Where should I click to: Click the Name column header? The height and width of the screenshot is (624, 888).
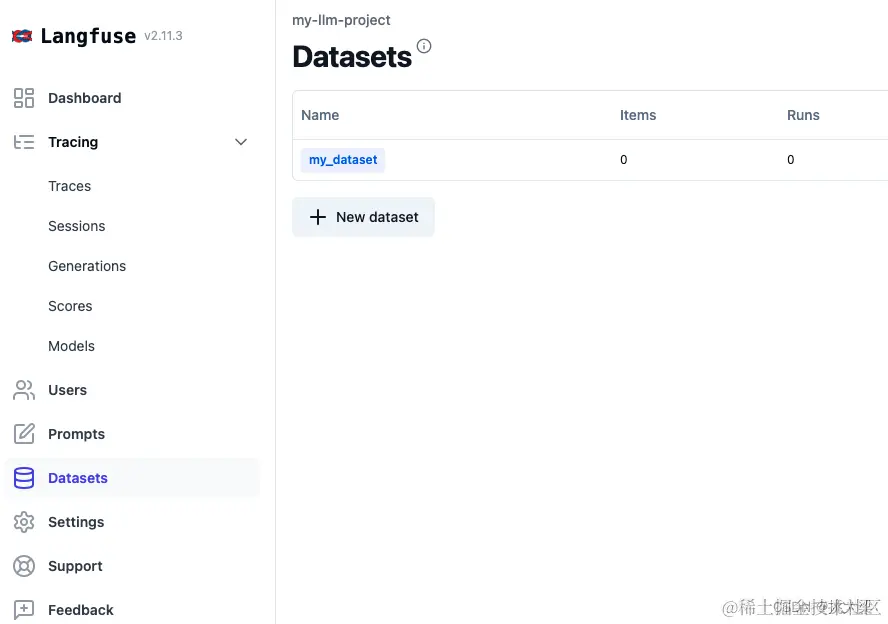(320, 115)
